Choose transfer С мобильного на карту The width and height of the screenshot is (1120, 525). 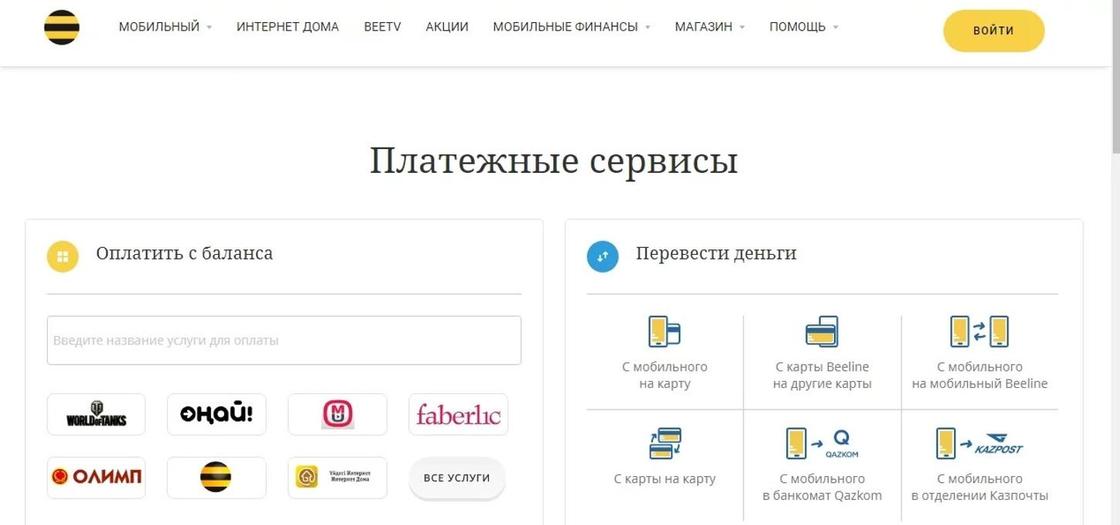(x=665, y=354)
